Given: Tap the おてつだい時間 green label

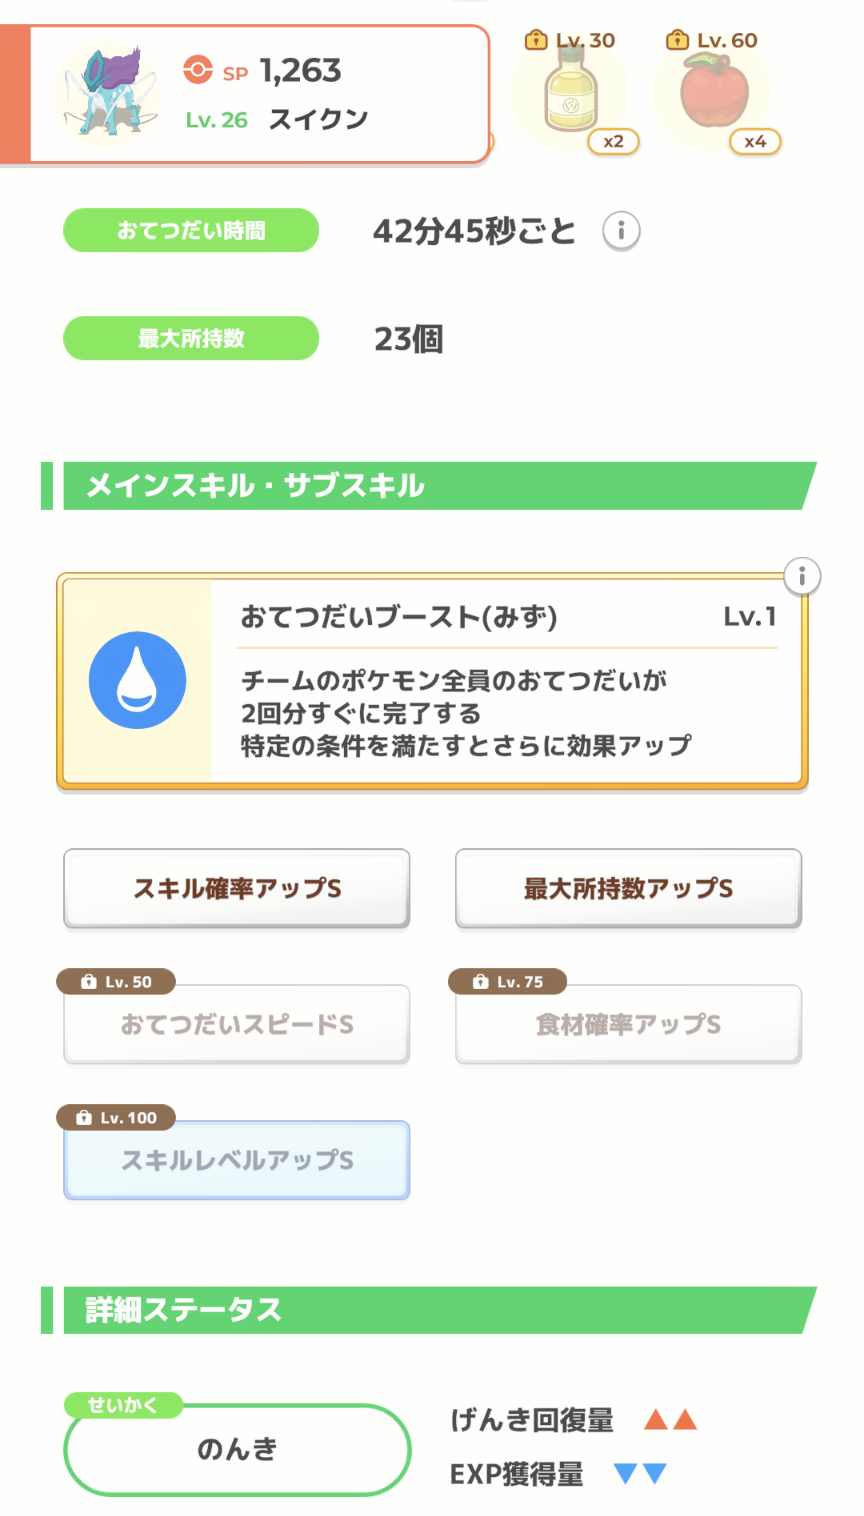Looking at the screenshot, I should [x=191, y=231].
